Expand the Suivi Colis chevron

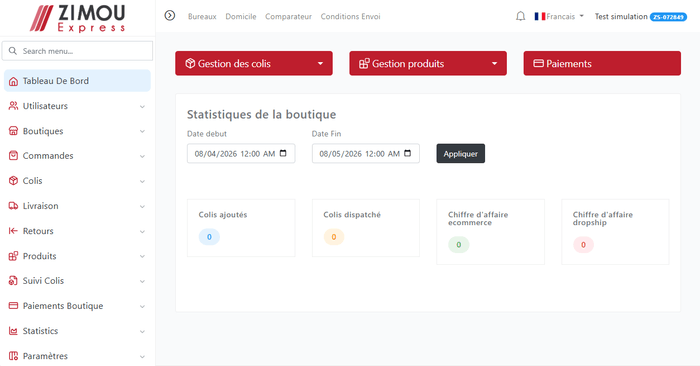pos(142,281)
